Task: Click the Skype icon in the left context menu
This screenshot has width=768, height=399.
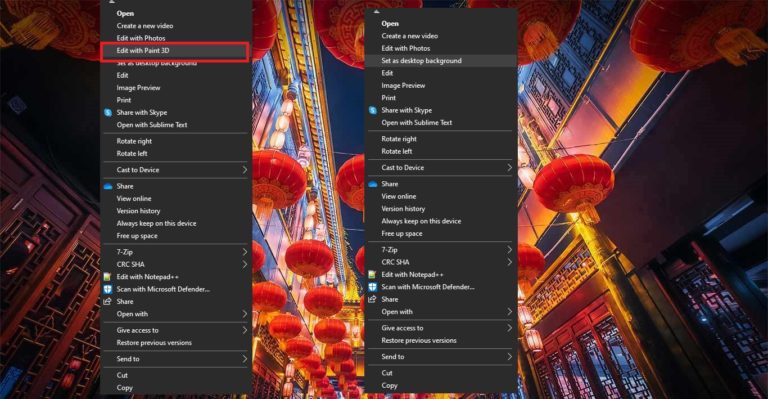Action: click(x=108, y=113)
